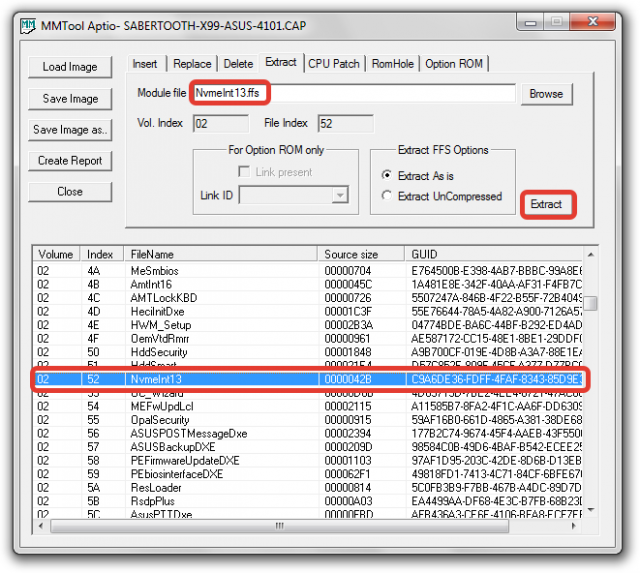This screenshot has width=640, height=573.
Task: Click the horizontal scrollbar thumb
Action: pos(280,526)
